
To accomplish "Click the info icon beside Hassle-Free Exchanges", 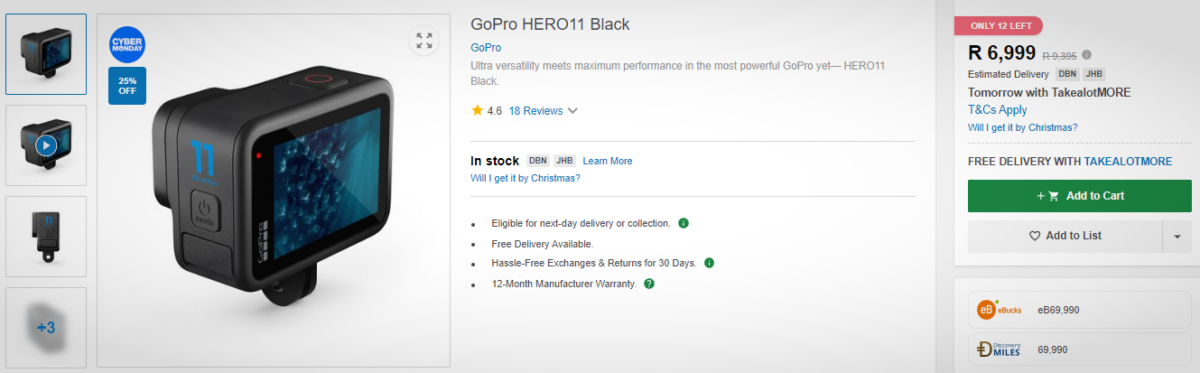I will 709,263.
